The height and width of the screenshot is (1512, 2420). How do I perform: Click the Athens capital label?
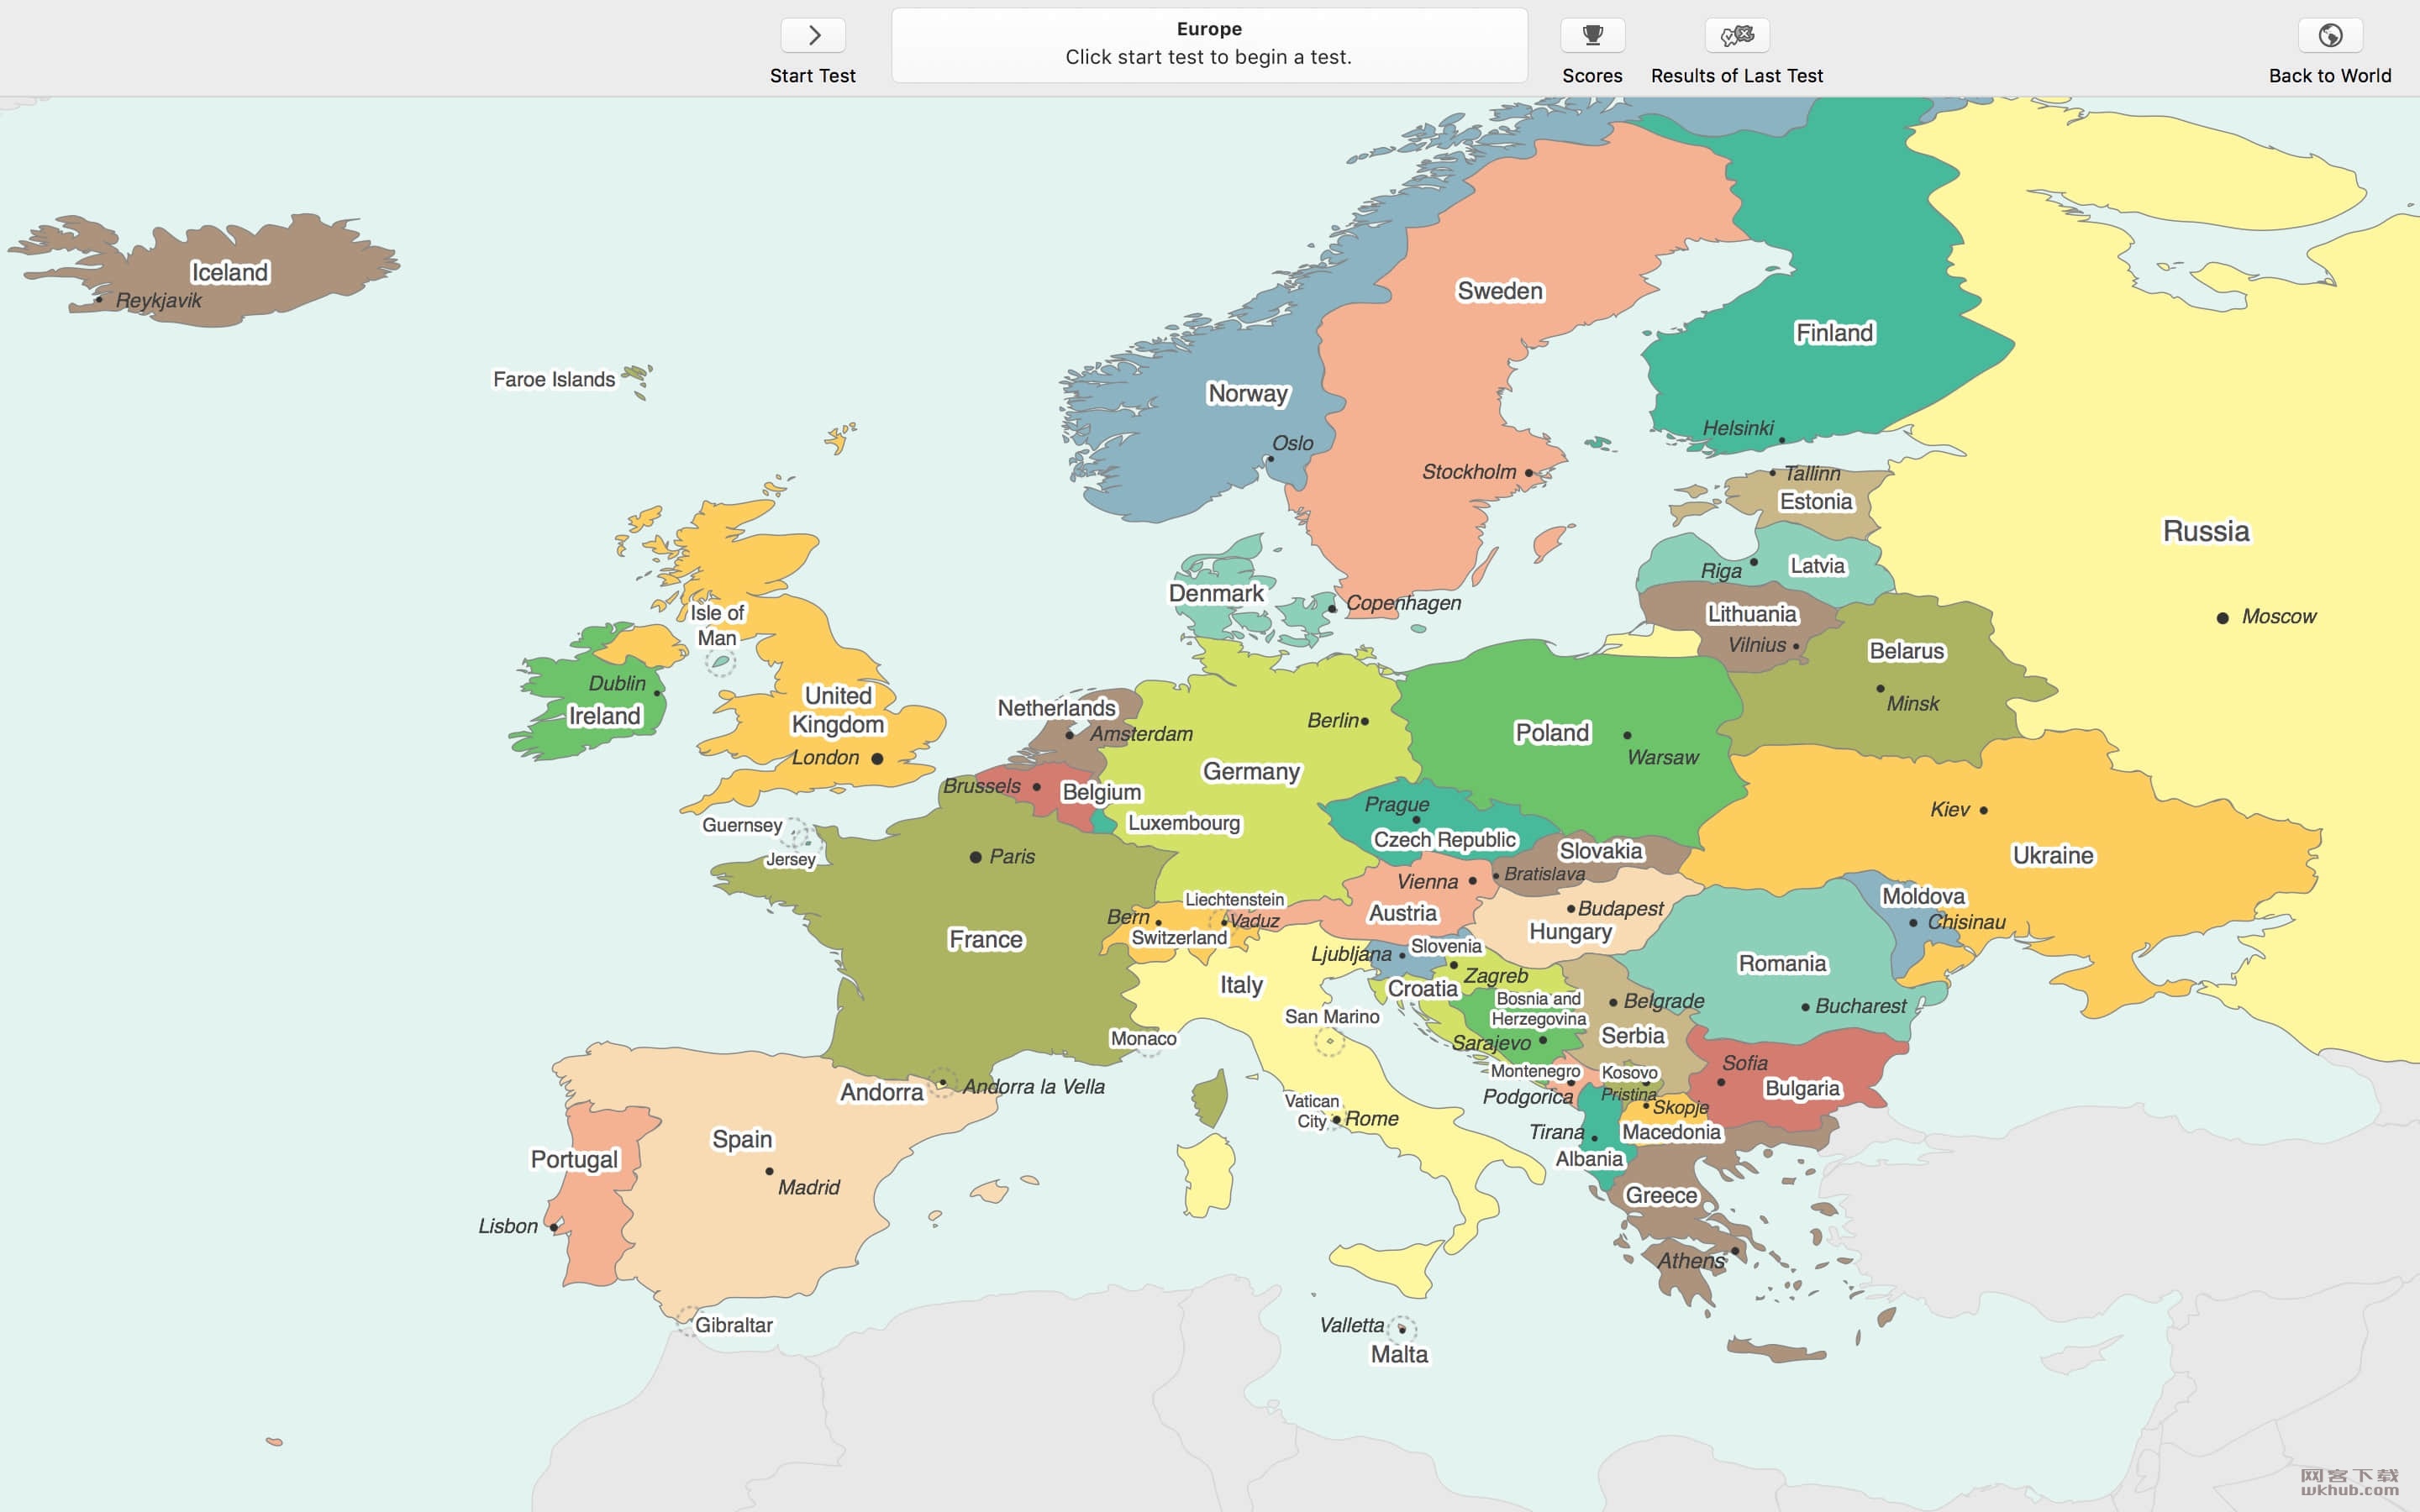1691,1262
